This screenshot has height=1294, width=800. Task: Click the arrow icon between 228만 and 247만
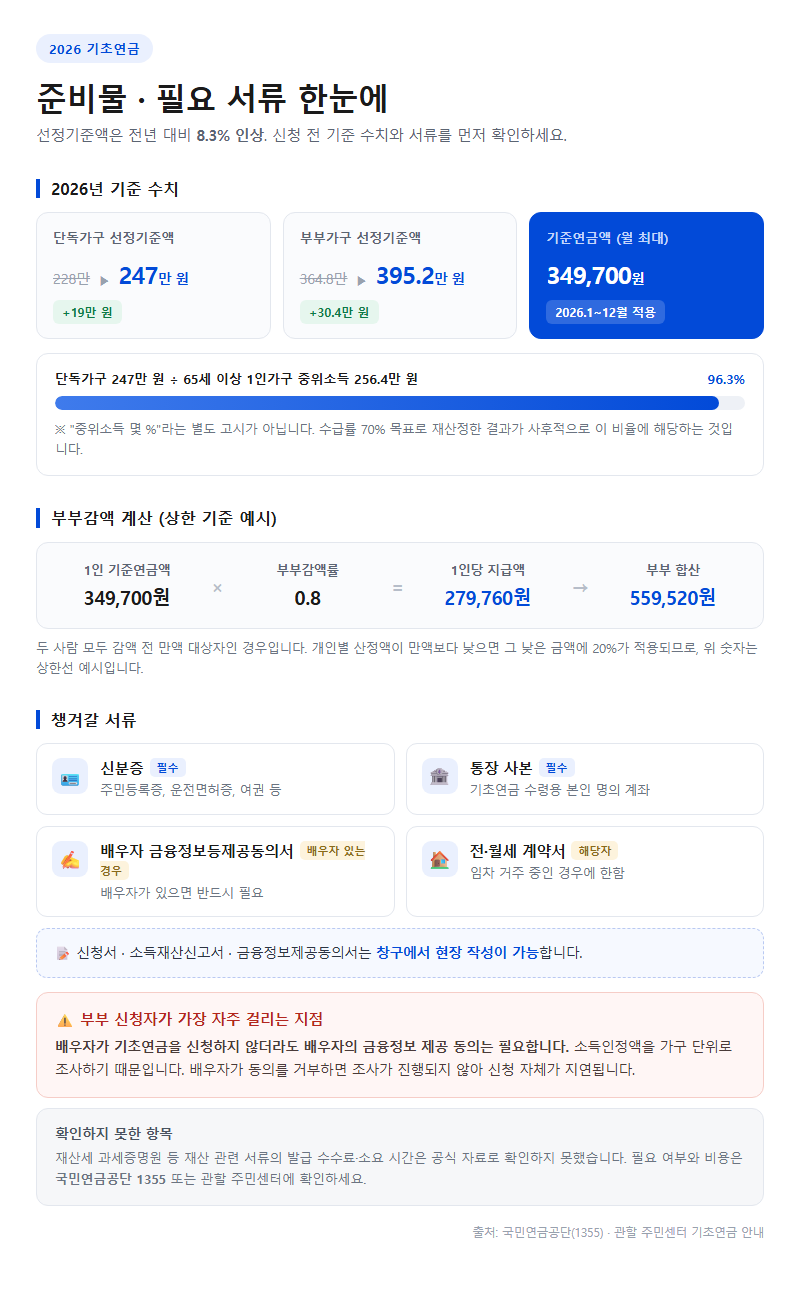tap(104, 280)
